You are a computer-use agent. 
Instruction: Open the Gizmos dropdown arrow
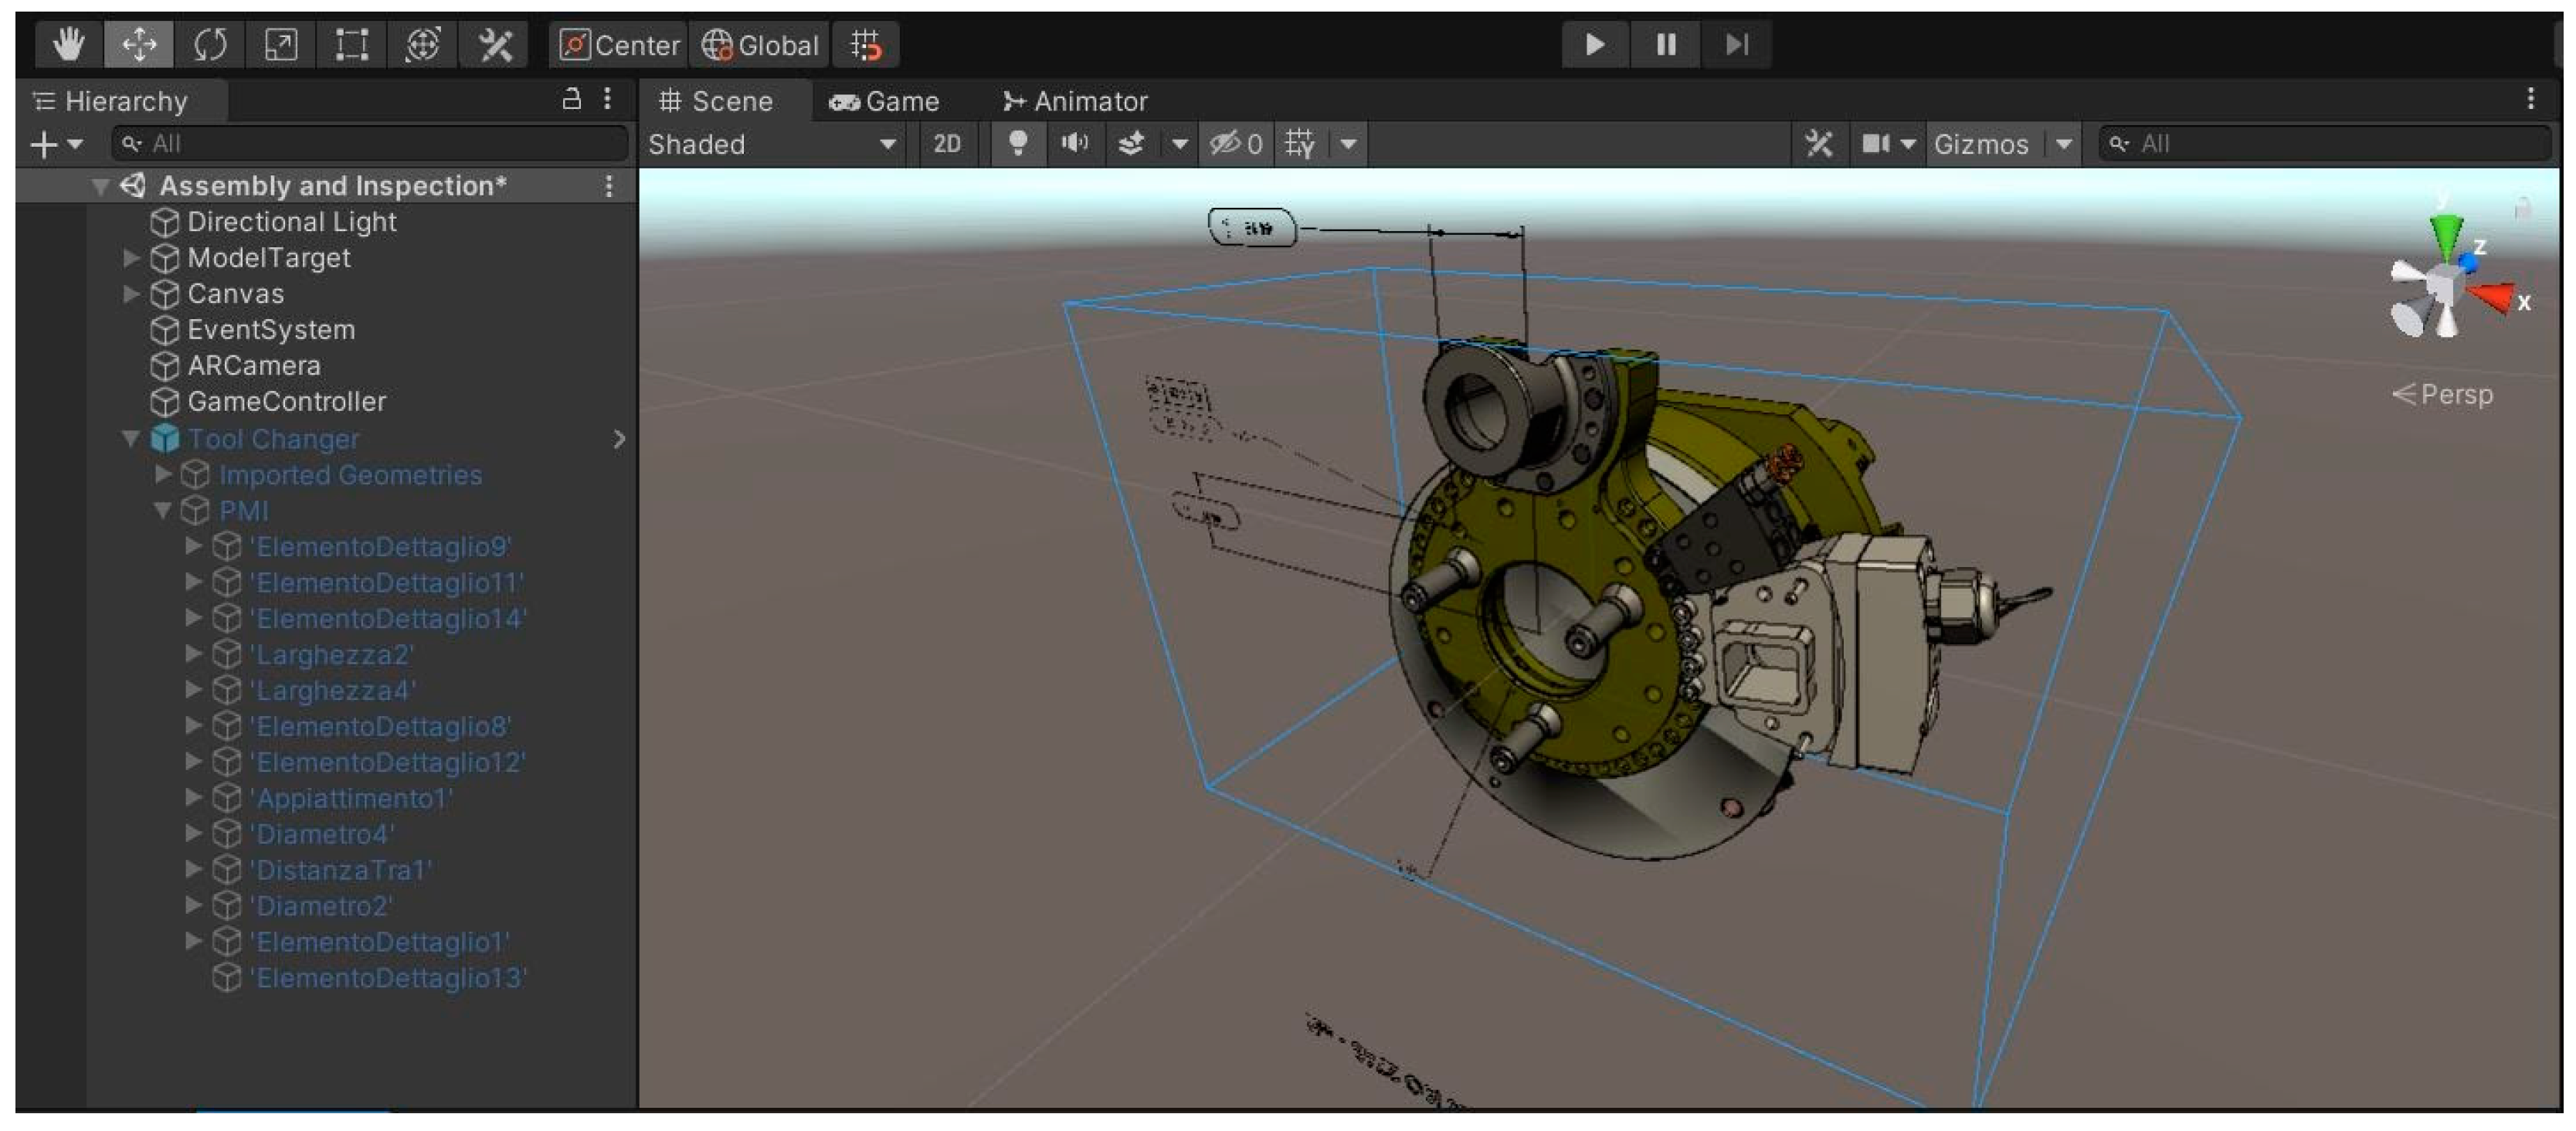click(x=2063, y=144)
